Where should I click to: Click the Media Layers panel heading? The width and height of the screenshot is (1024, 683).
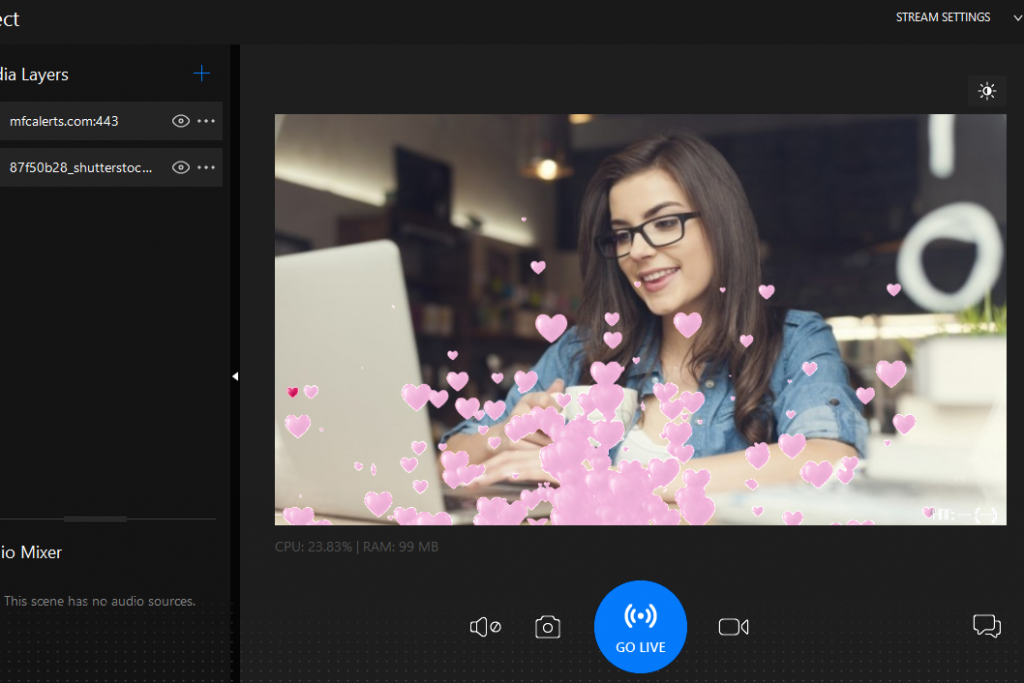[34, 74]
